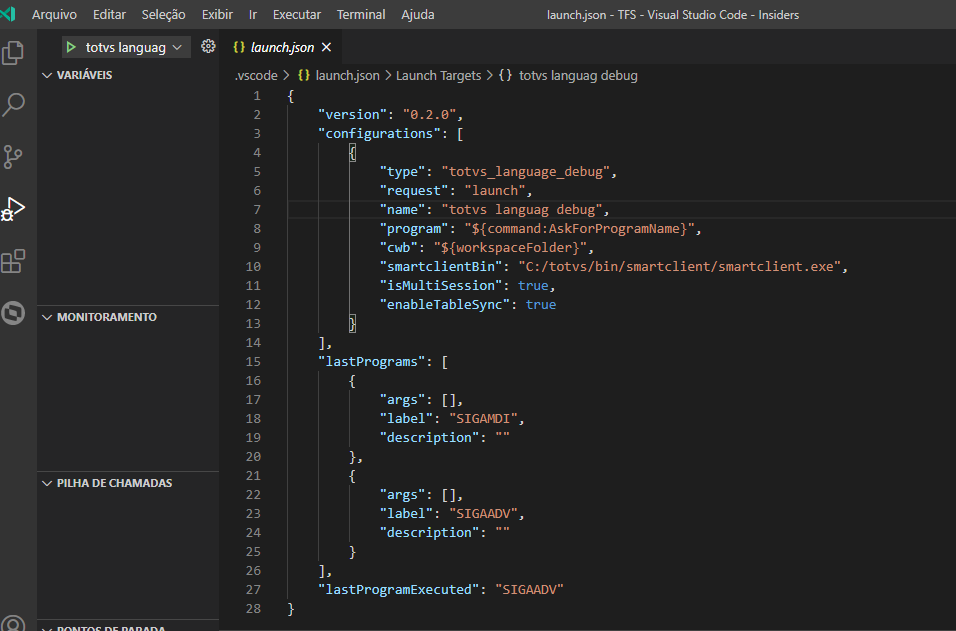This screenshot has width=956, height=631.
Task: Open the Ajuda menu
Action: click(x=418, y=15)
